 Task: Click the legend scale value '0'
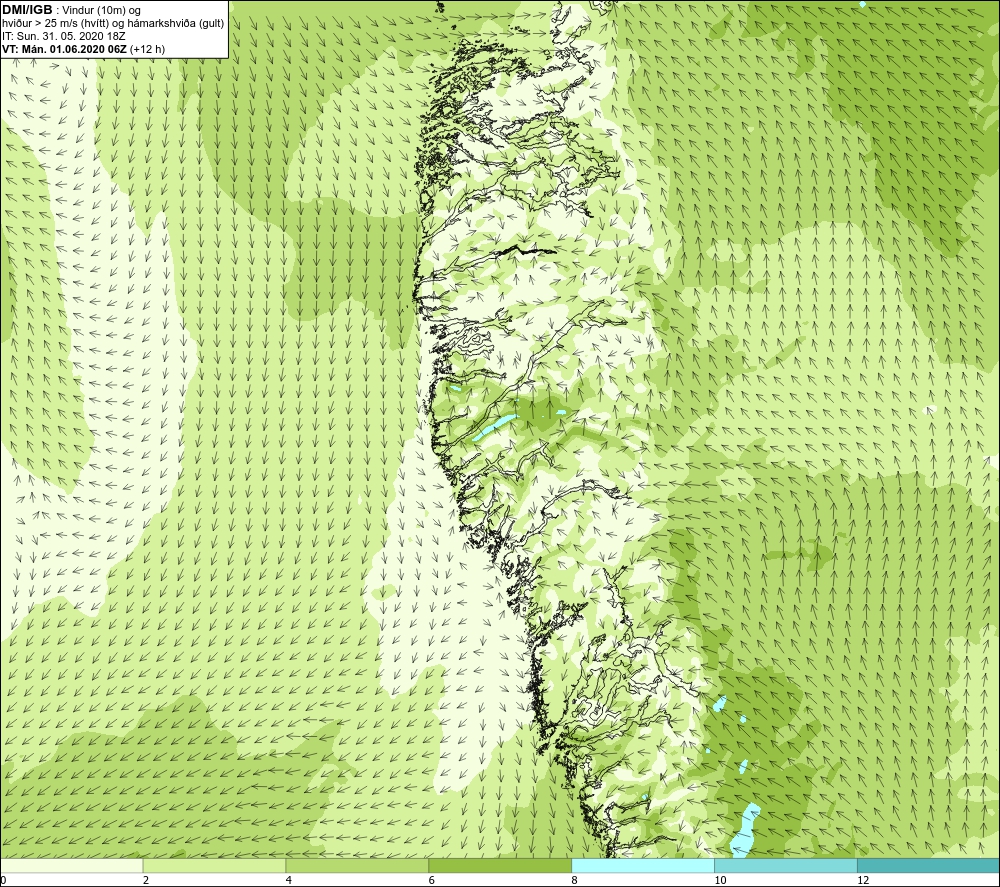coord(3,881)
